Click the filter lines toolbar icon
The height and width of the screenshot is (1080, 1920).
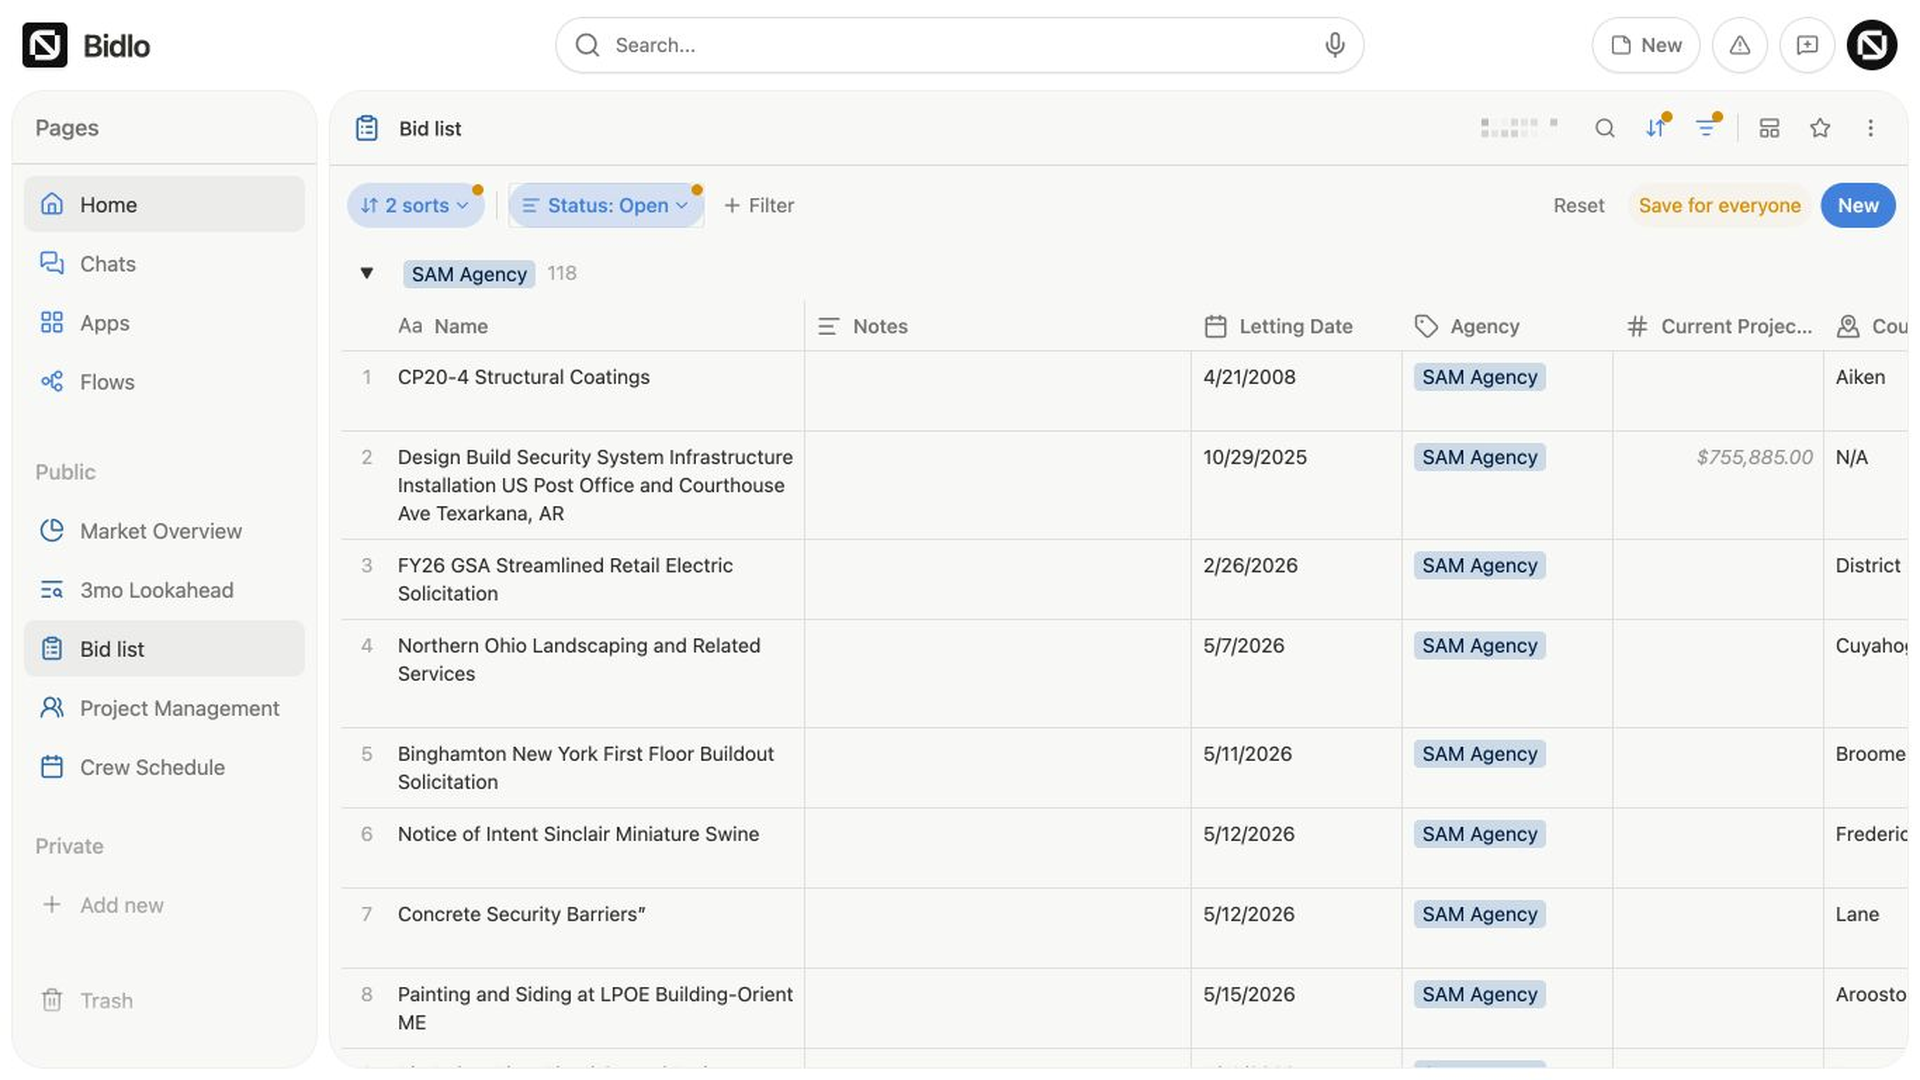coord(1707,128)
